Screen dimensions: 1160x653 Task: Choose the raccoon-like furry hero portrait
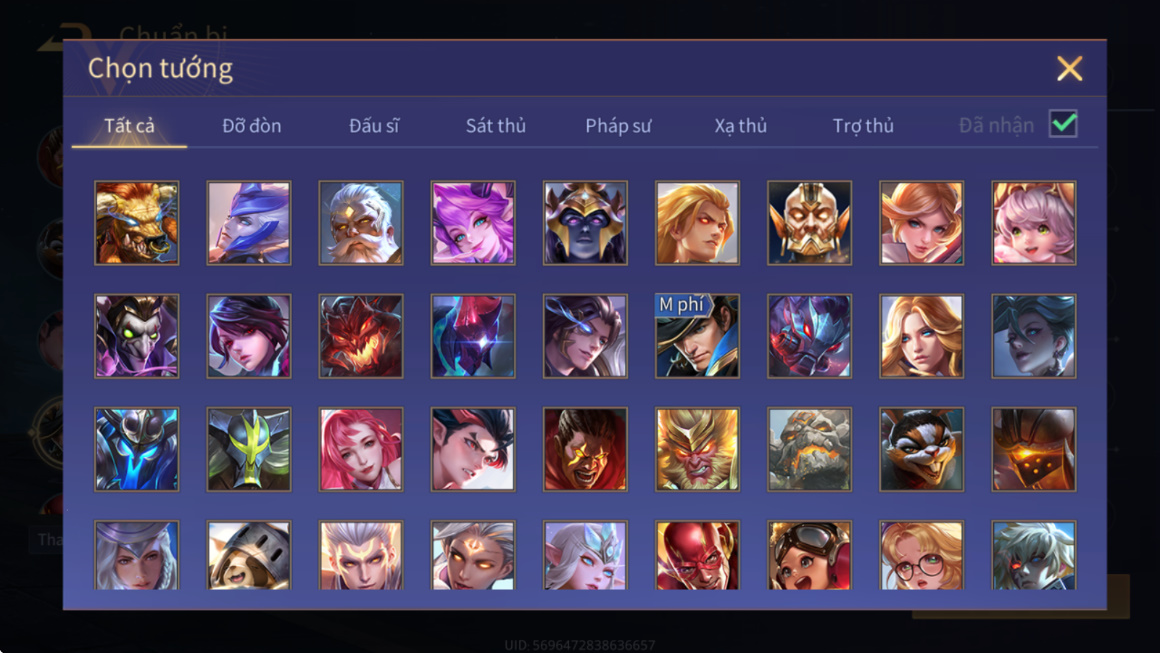(922, 449)
